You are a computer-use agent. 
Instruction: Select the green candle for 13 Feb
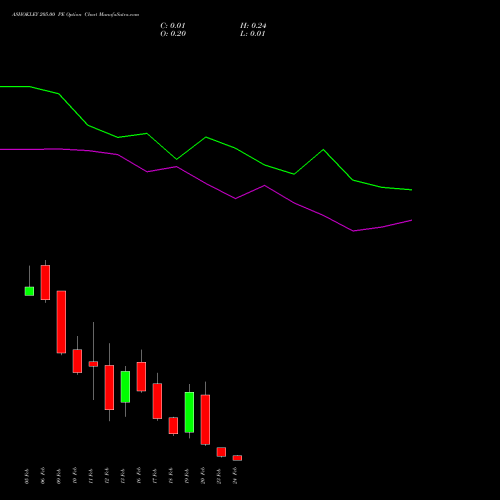[125, 387]
